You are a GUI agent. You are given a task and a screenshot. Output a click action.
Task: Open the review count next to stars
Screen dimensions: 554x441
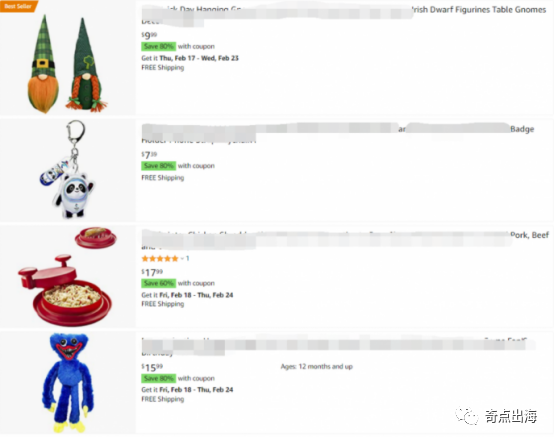(188, 259)
